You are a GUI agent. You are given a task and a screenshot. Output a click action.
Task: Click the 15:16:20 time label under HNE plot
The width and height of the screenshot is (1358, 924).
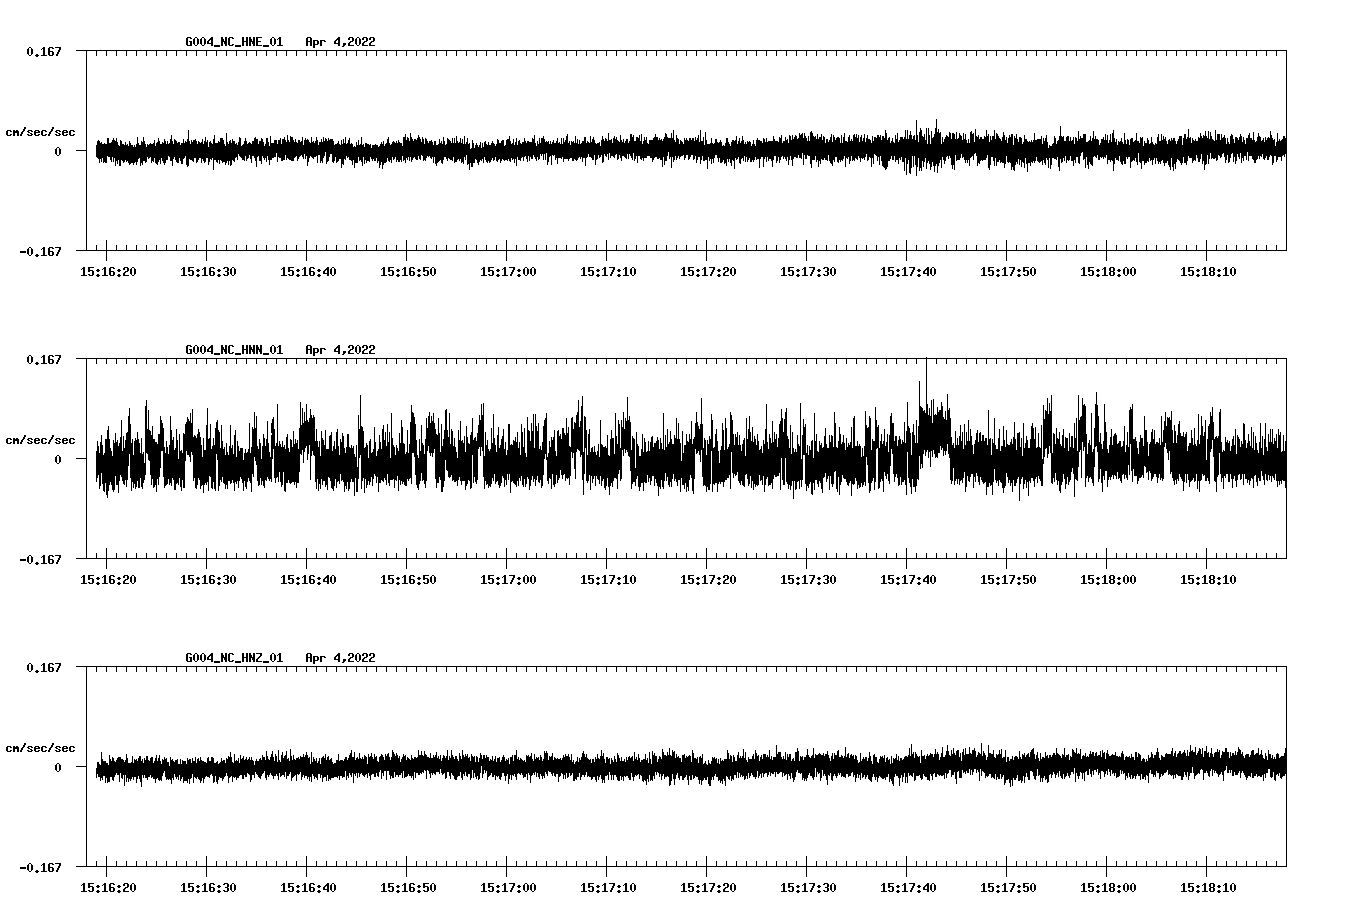108,272
